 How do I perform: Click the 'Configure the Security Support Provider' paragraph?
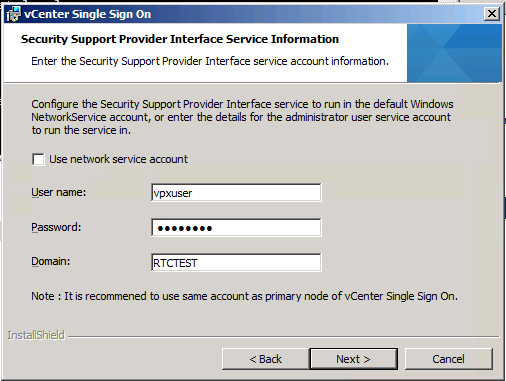click(x=242, y=117)
